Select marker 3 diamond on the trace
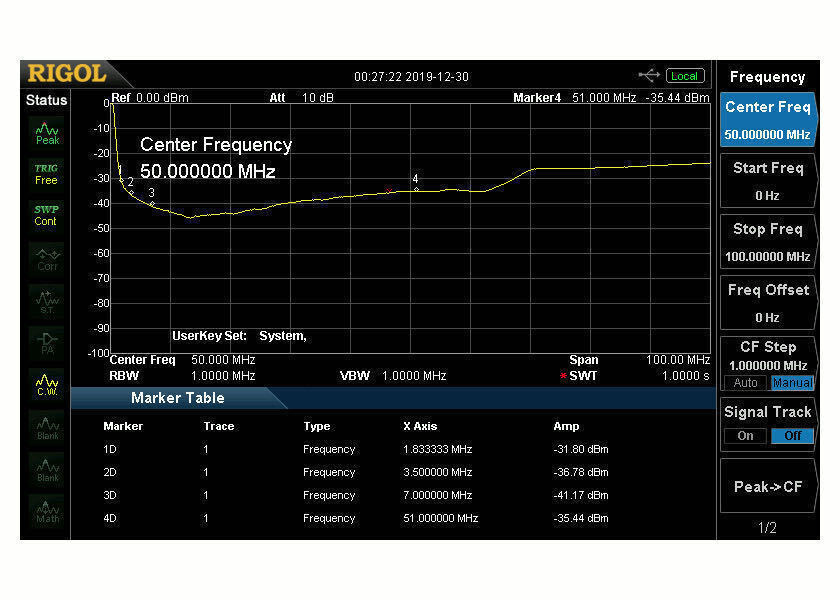This screenshot has height=600, width=840. pos(153,204)
